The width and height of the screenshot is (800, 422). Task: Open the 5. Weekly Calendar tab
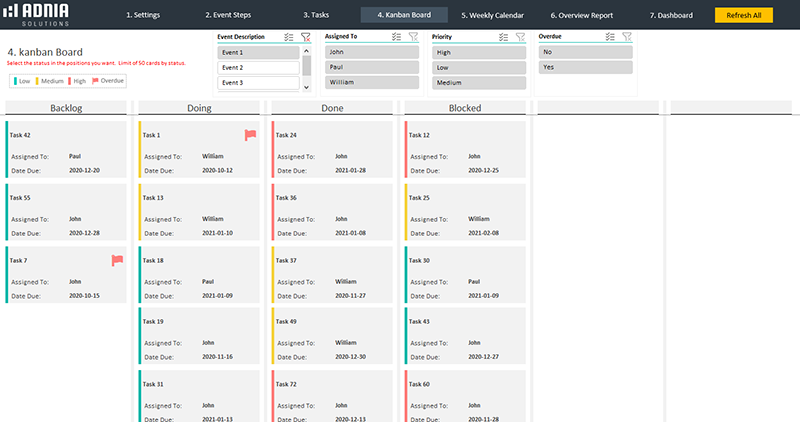click(493, 16)
